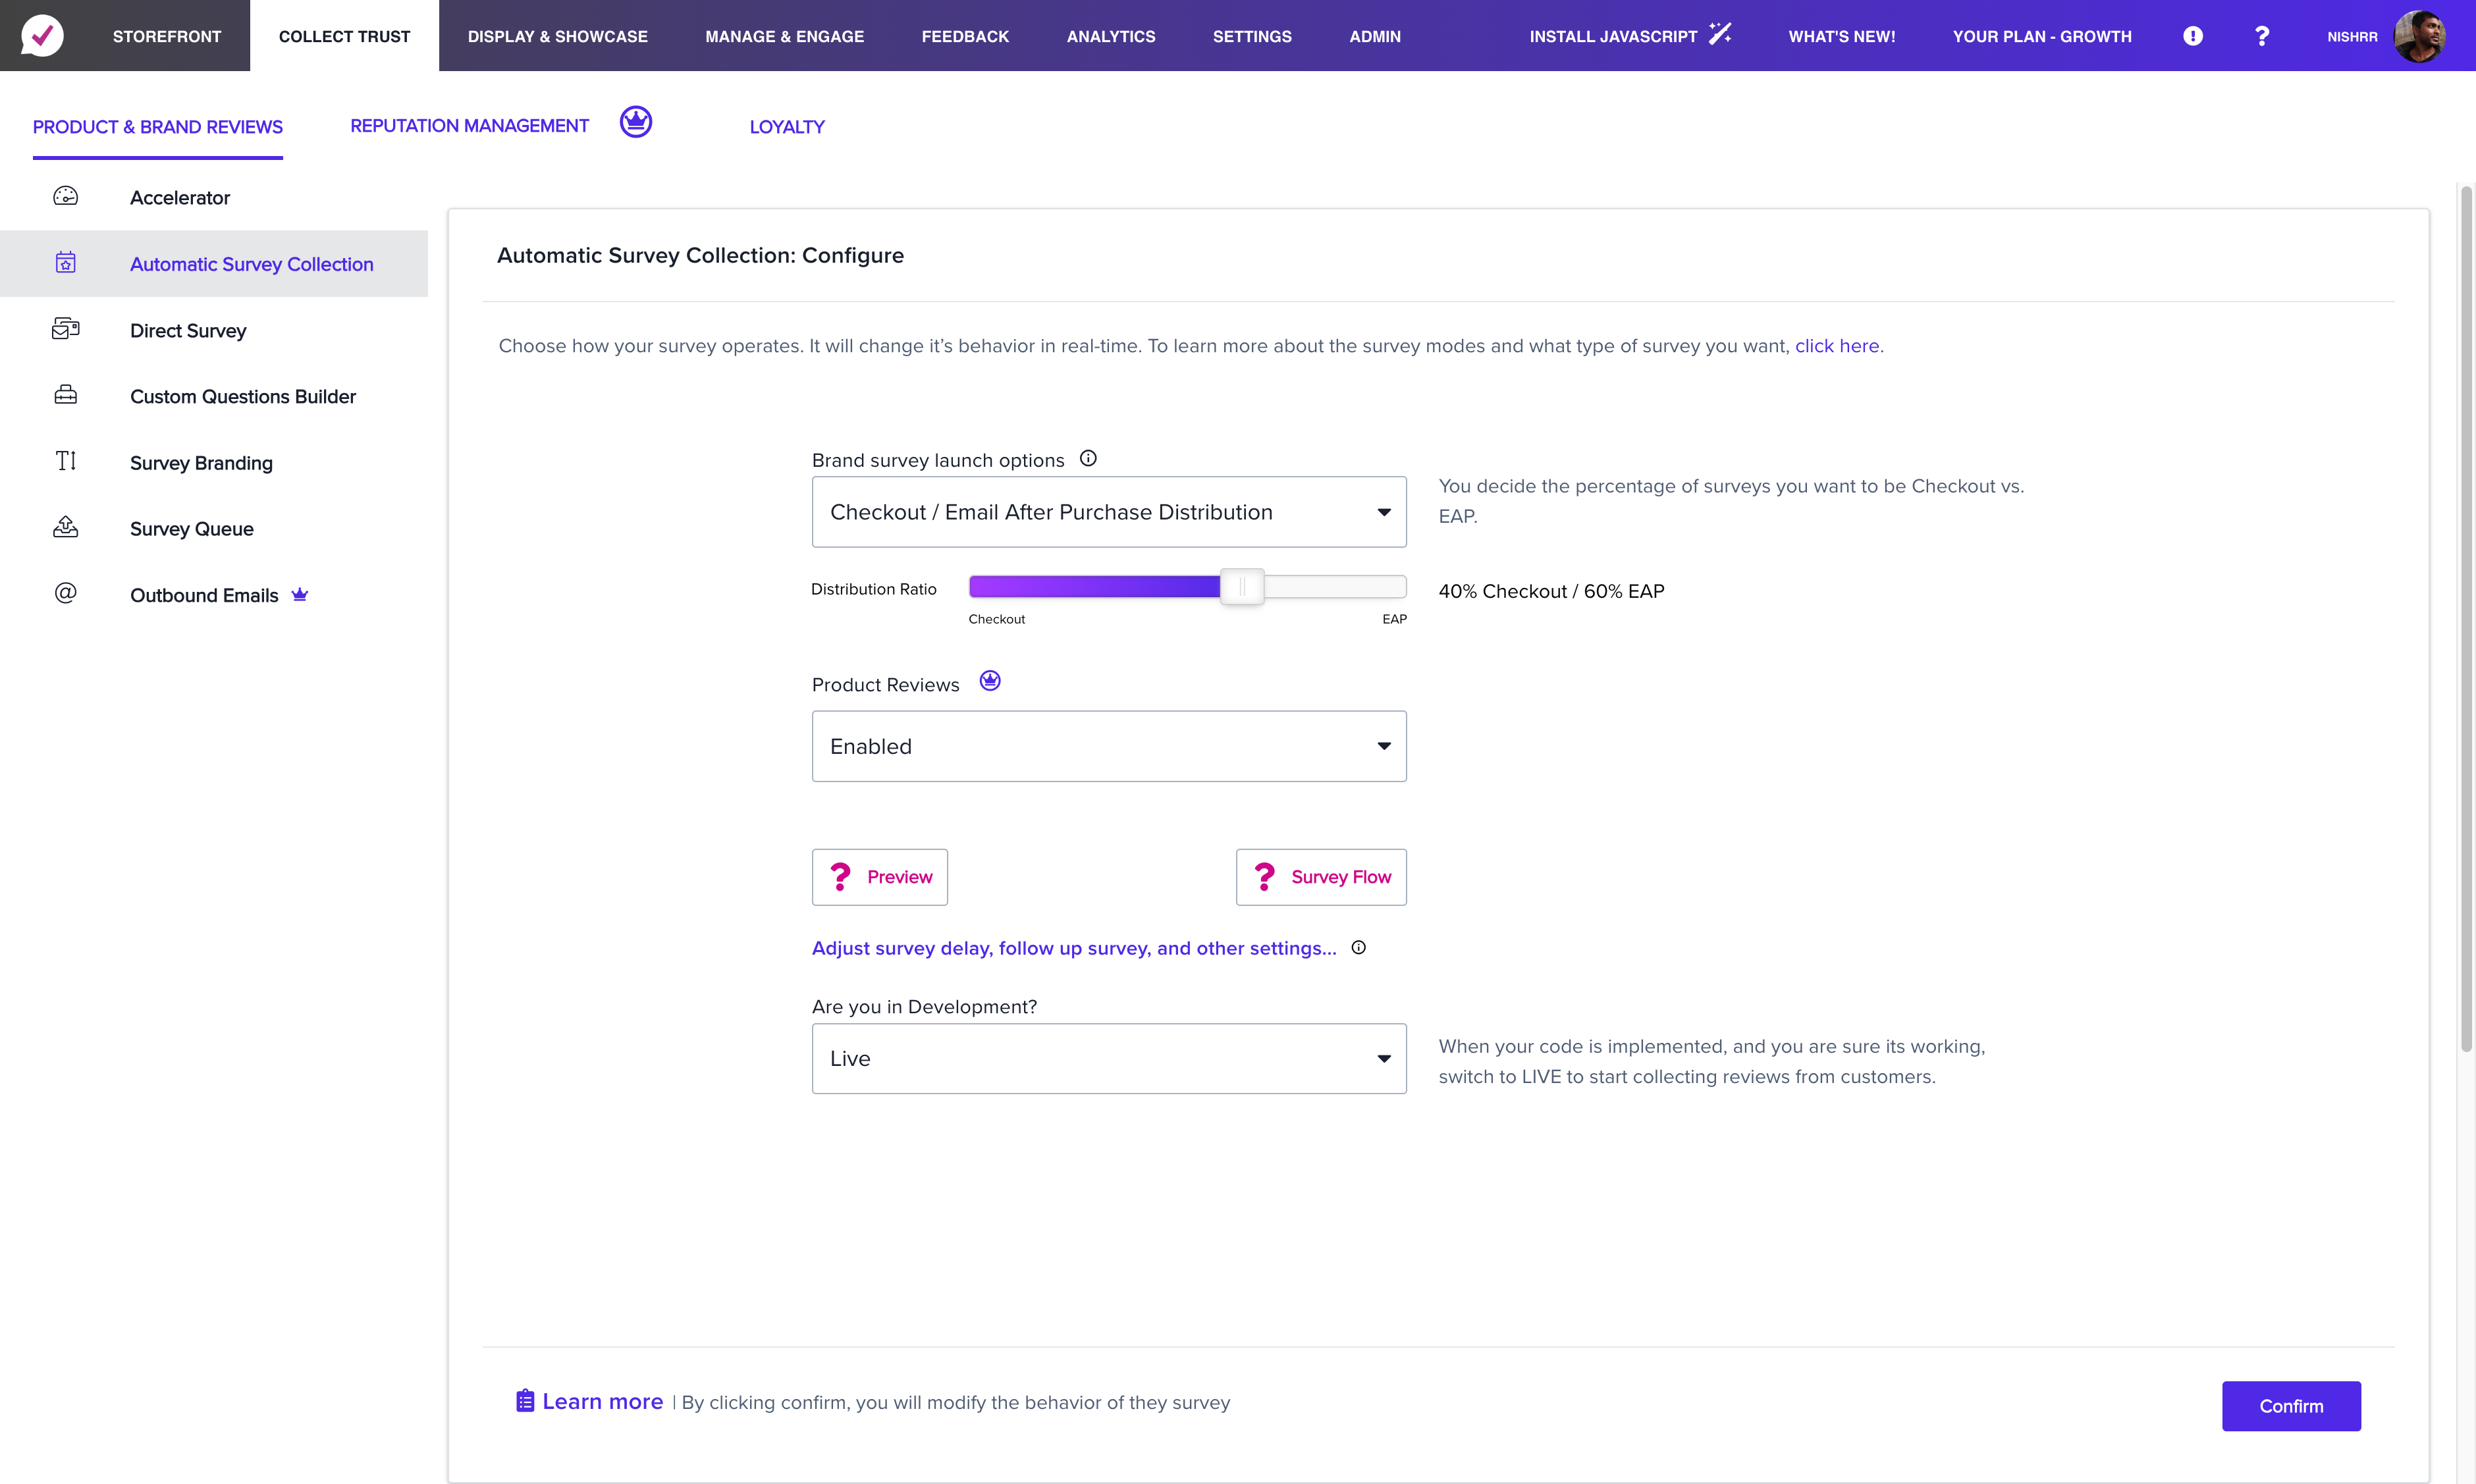Open Adjust survey delay and other settings link
Viewport: 2476px width, 1484px height.
point(1074,948)
